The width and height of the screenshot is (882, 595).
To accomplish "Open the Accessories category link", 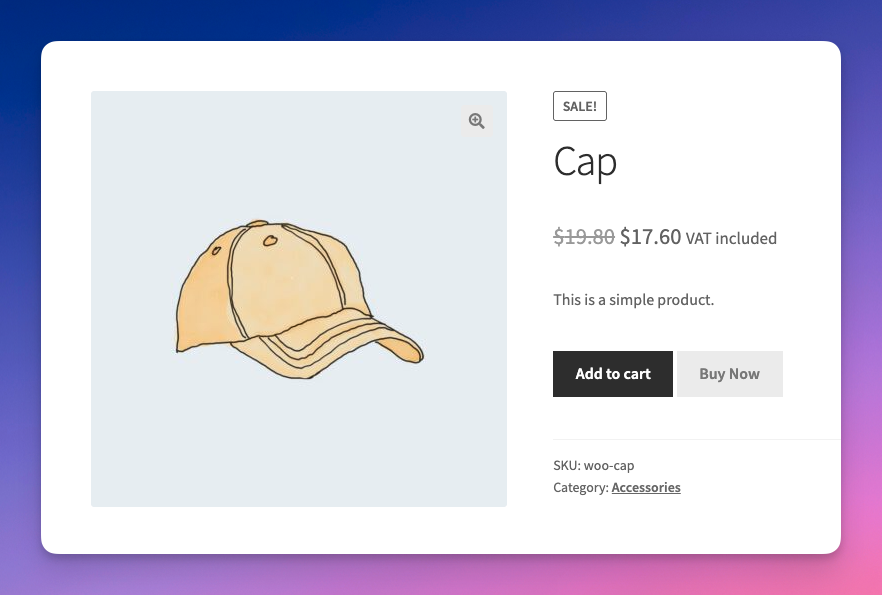I will click(645, 487).
